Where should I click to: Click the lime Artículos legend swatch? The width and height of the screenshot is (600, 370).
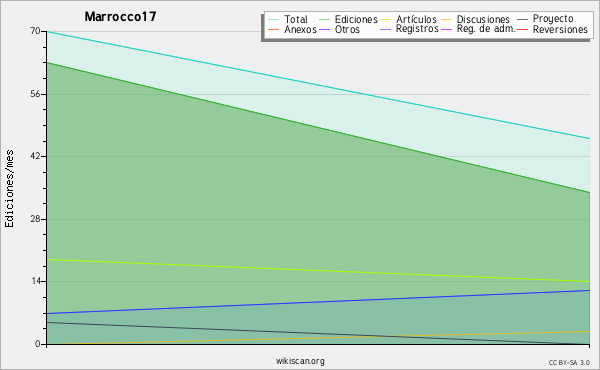(386, 19)
